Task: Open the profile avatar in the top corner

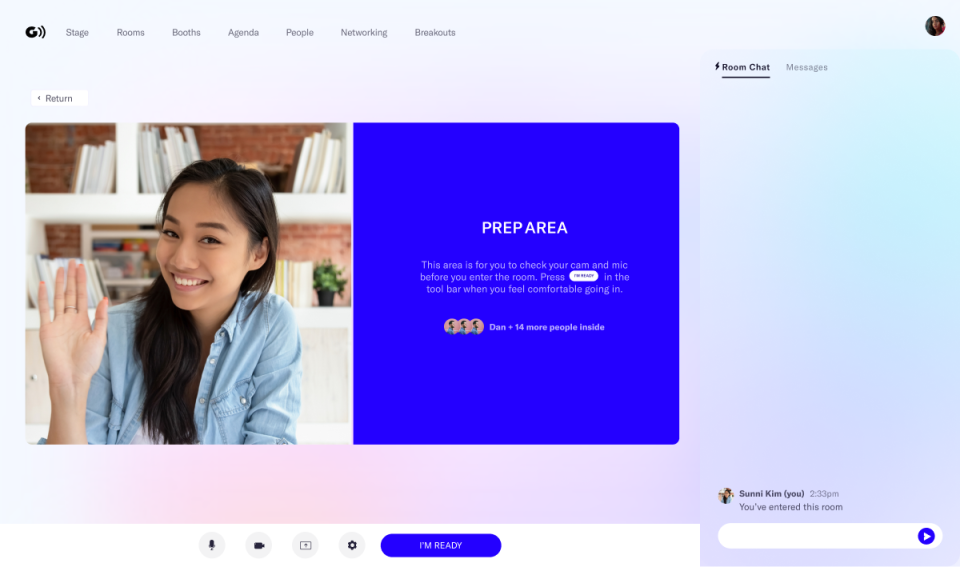Action: [935, 26]
